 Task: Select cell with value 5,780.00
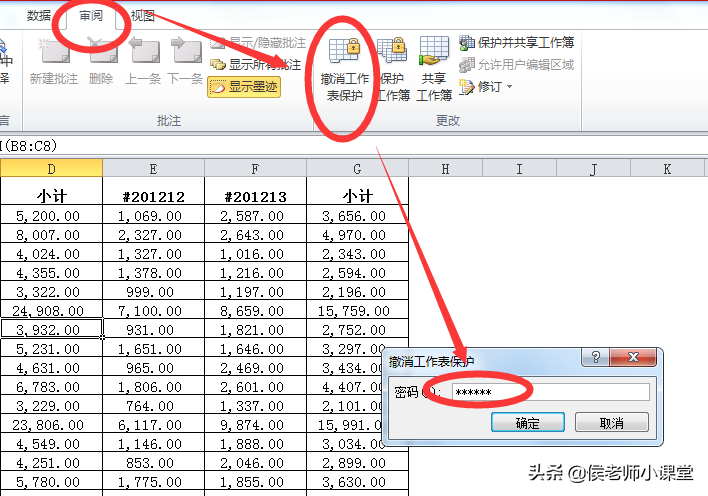coord(51,482)
